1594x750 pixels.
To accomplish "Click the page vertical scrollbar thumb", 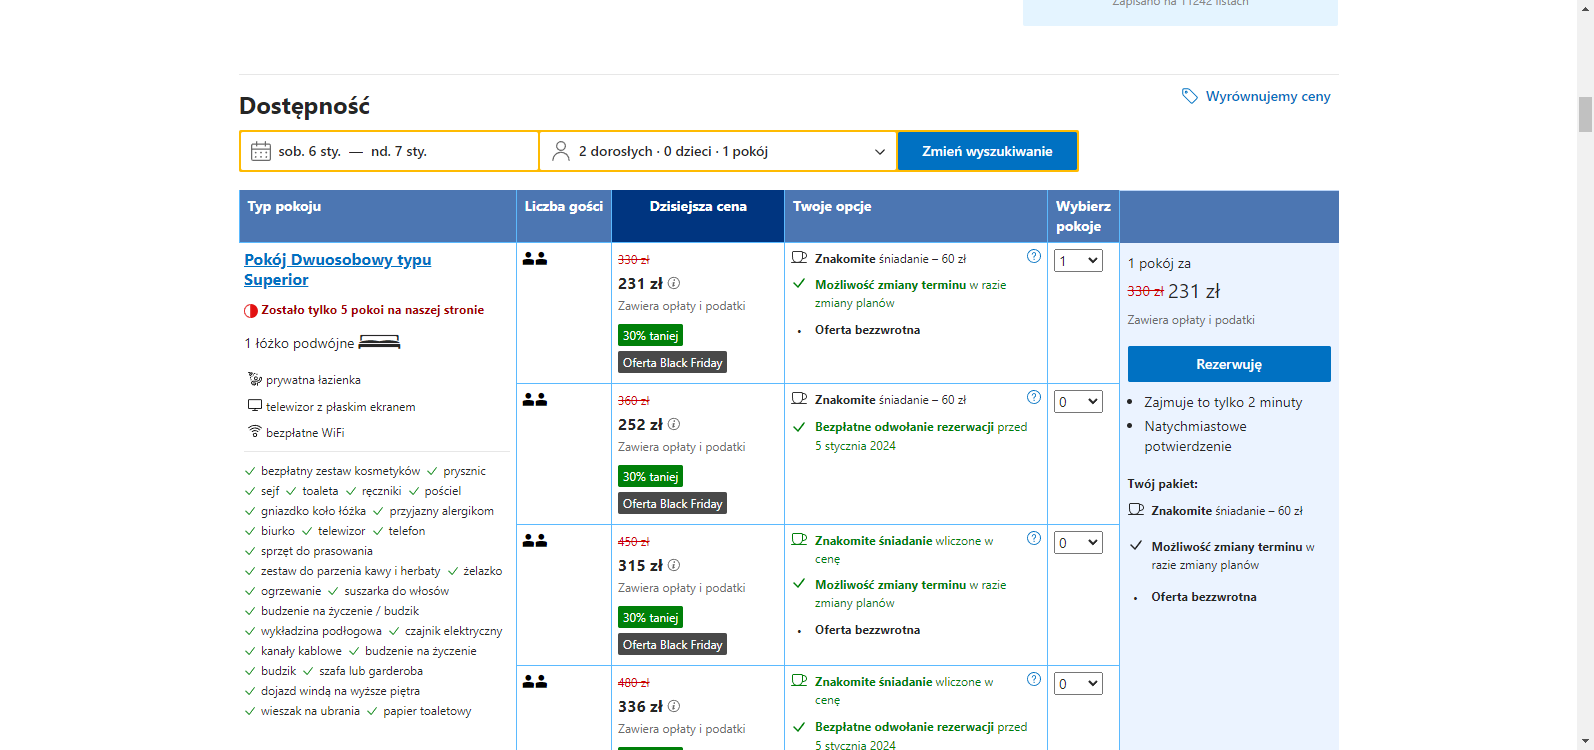I will pyautogui.click(x=1585, y=114).
